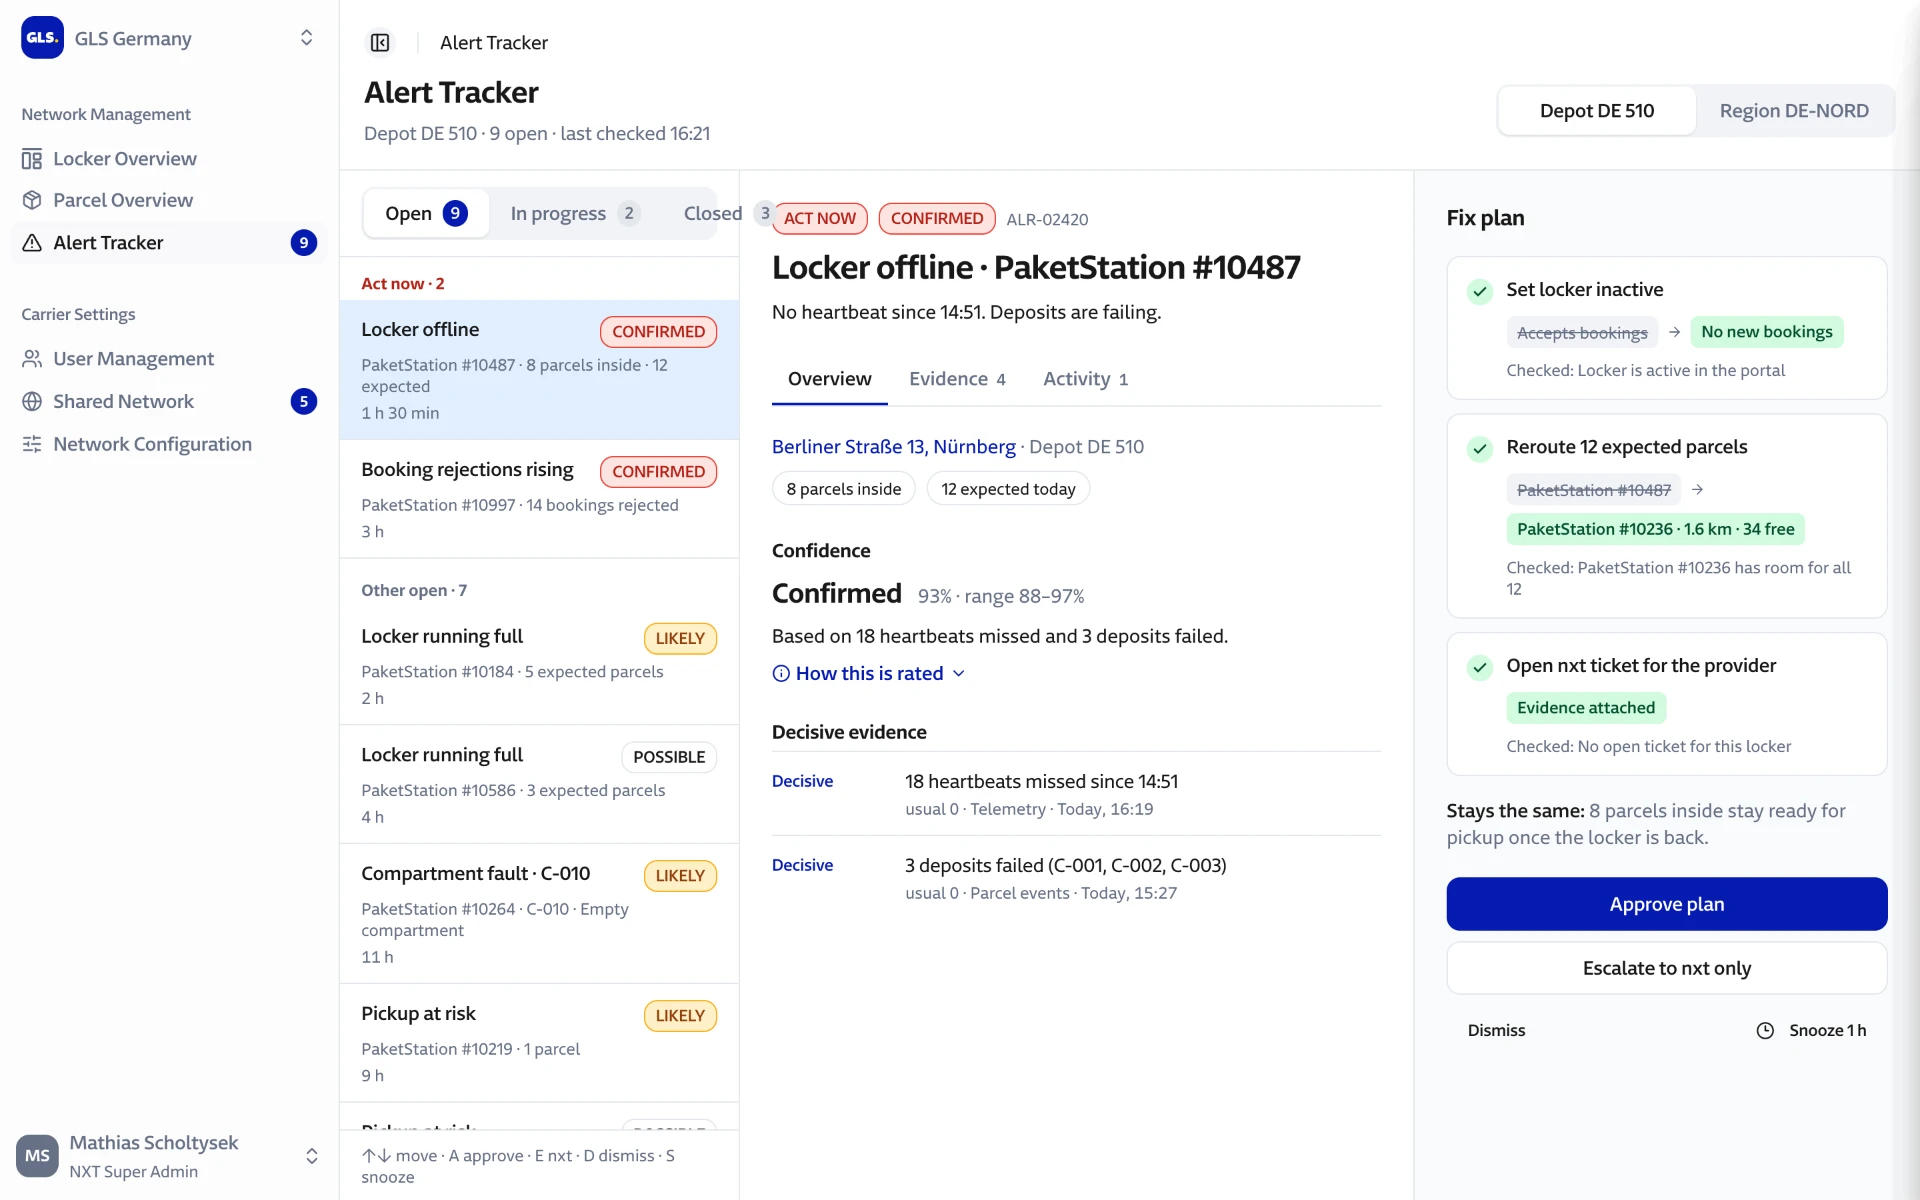The width and height of the screenshot is (1920, 1200).
Task: Open Parcel Overview in sidebar
Action: 169,200
